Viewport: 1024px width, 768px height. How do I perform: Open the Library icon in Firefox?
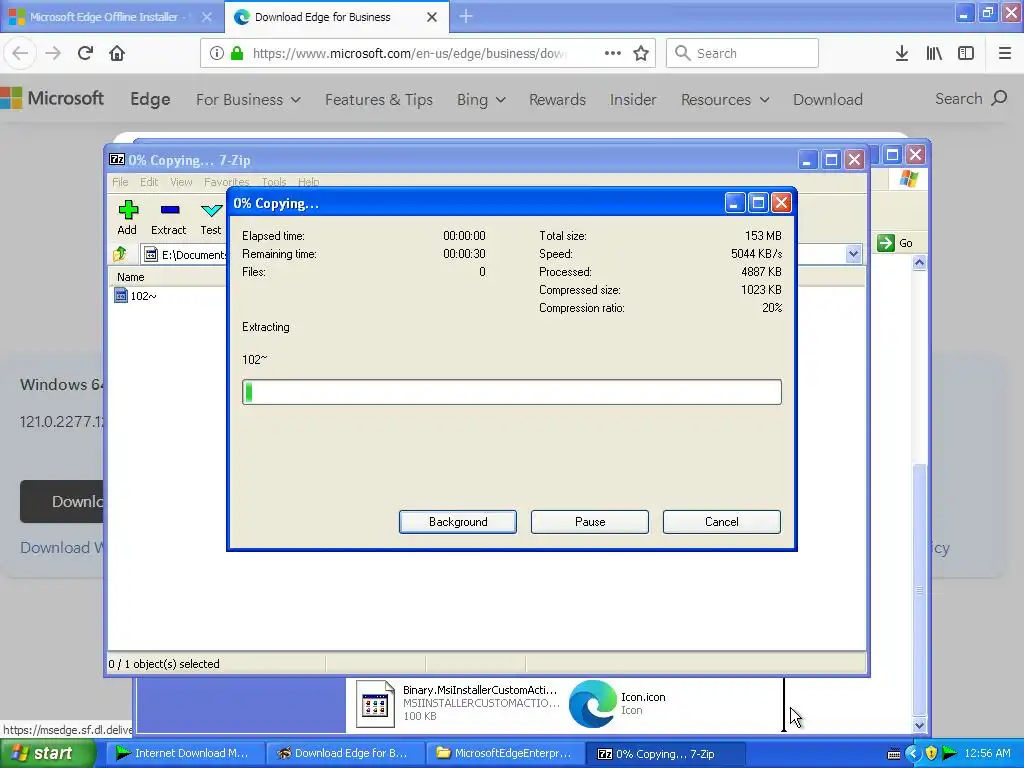[x=934, y=53]
